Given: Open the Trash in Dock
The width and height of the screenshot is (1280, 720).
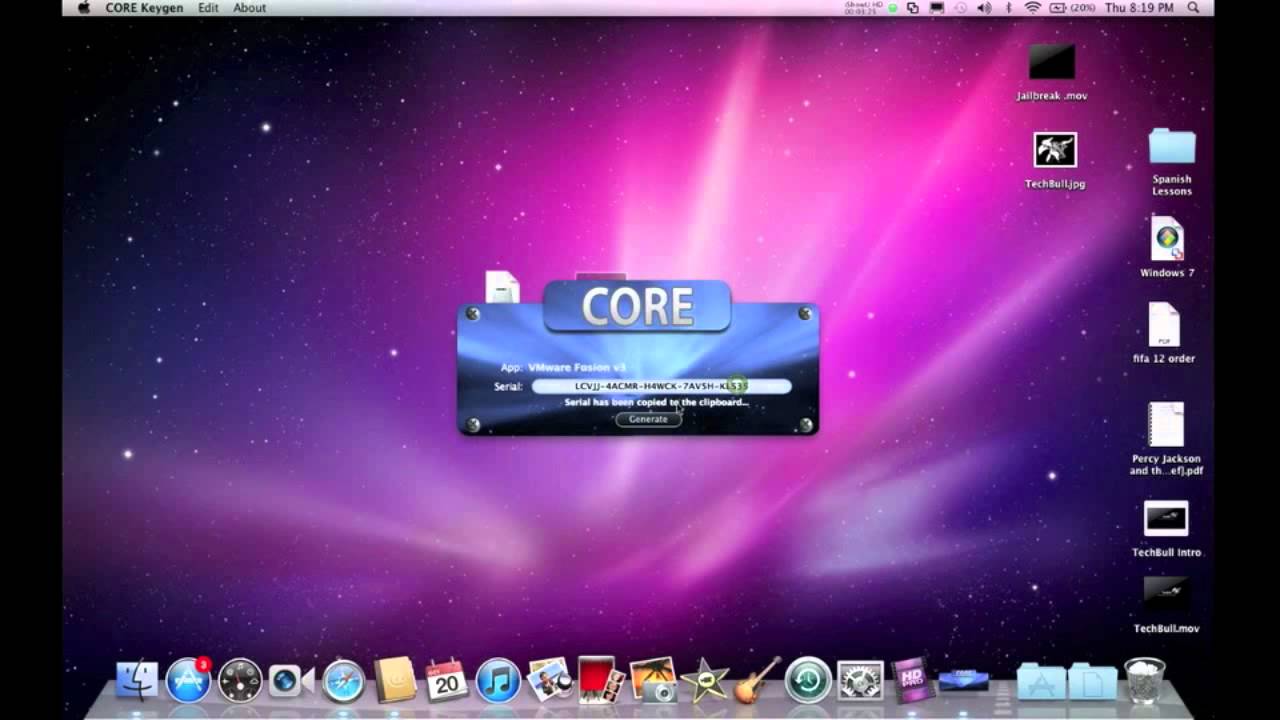Looking at the screenshot, I should click(1144, 680).
